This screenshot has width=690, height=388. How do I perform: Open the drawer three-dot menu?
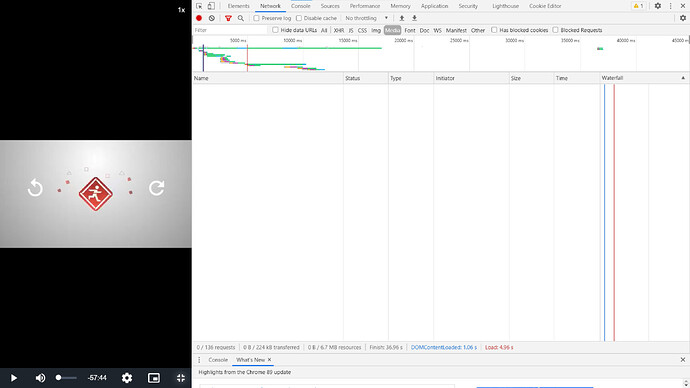[x=199, y=360]
